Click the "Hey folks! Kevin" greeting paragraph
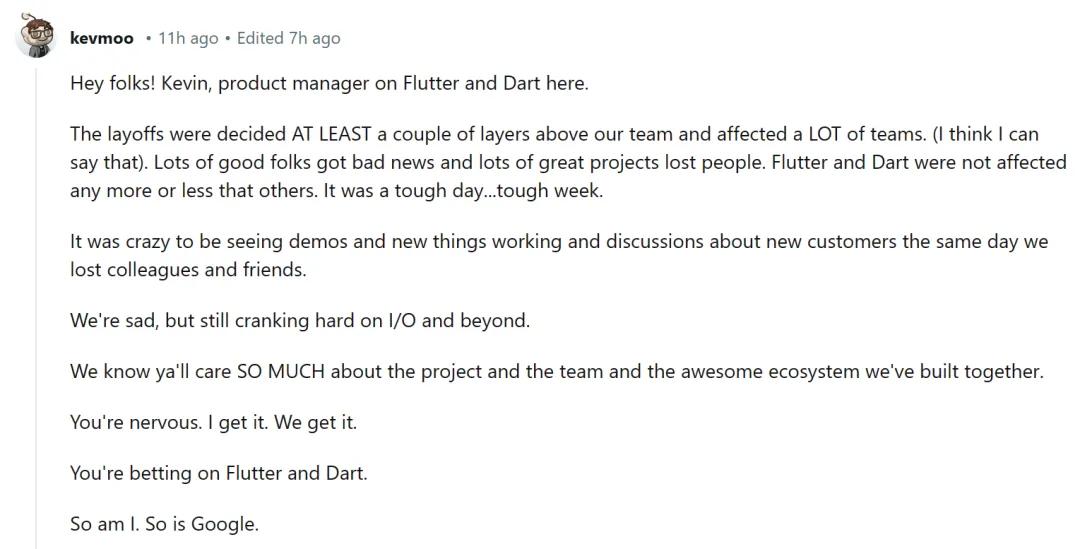This screenshot has height=549, width=1080. (329, 83)
